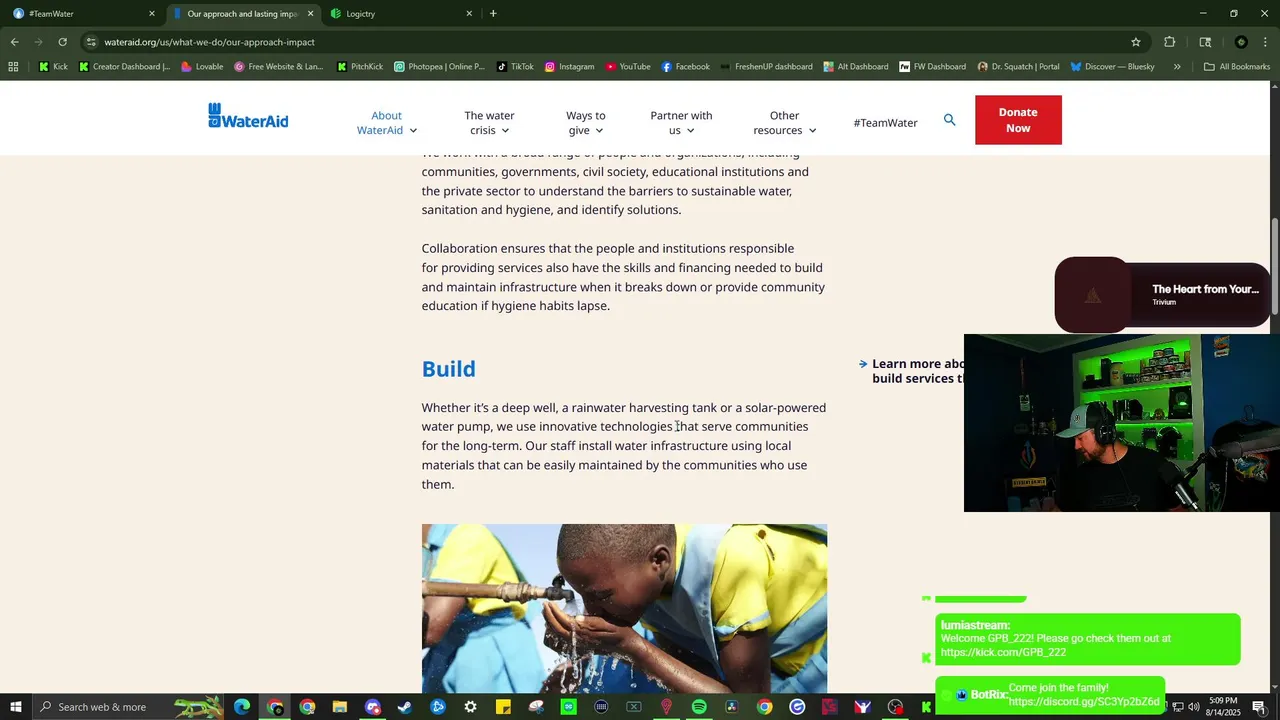Open the Lovable bookmark
The width and height of the screenshot is (1280, 720).
coord(201,67)
